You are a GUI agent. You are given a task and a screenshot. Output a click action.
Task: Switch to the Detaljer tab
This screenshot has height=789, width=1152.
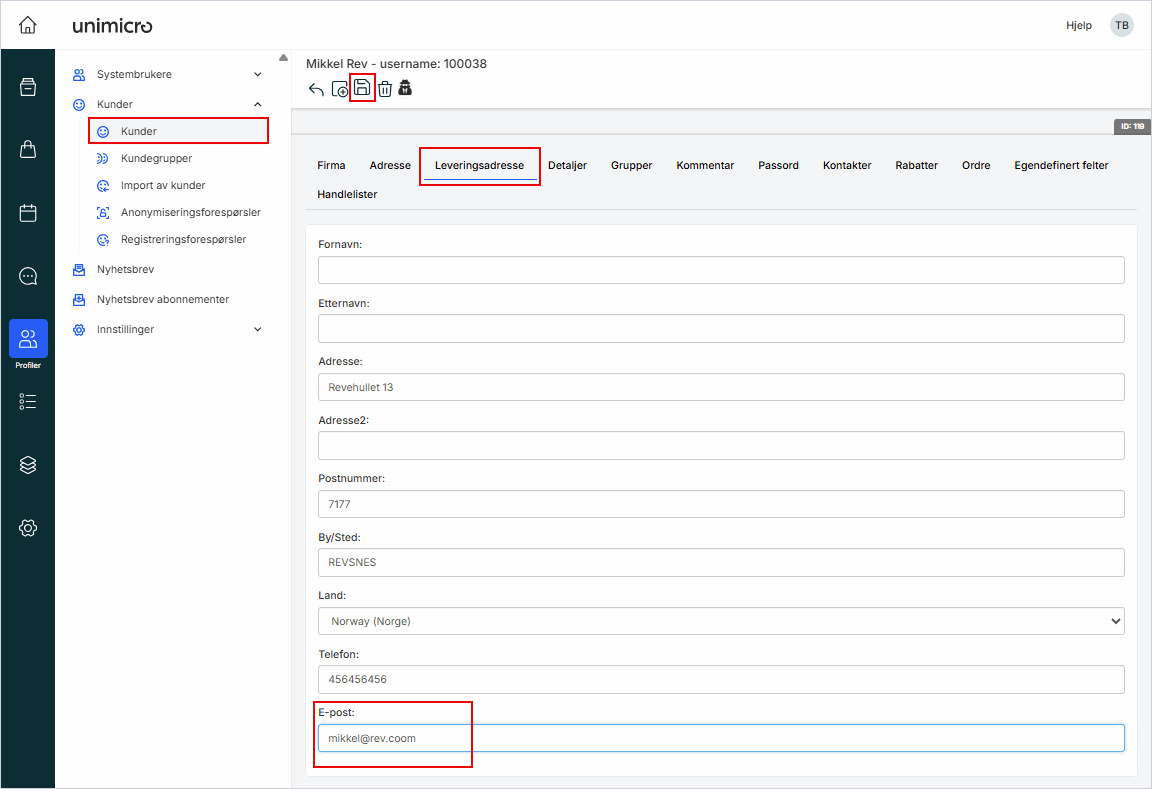(x=567, y=166)
